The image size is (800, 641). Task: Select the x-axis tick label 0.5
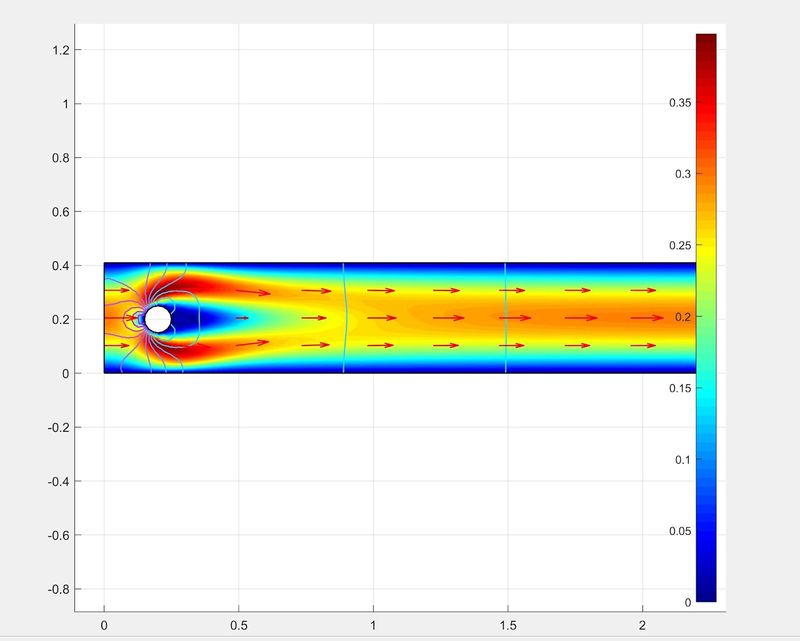click(x=239, y=625)
